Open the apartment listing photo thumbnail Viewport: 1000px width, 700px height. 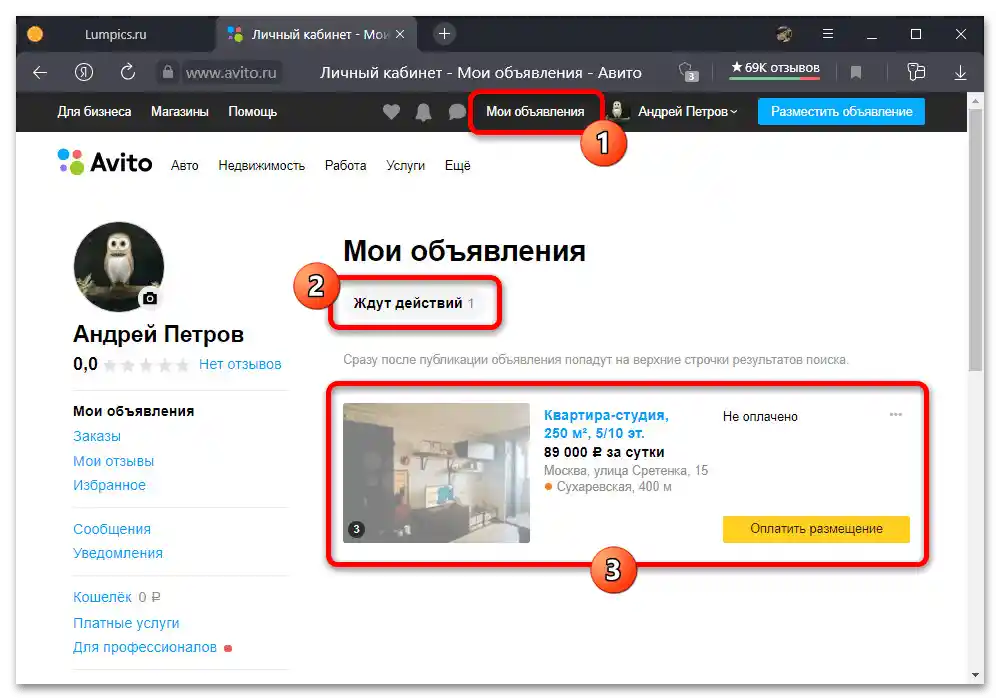[436, 473]
